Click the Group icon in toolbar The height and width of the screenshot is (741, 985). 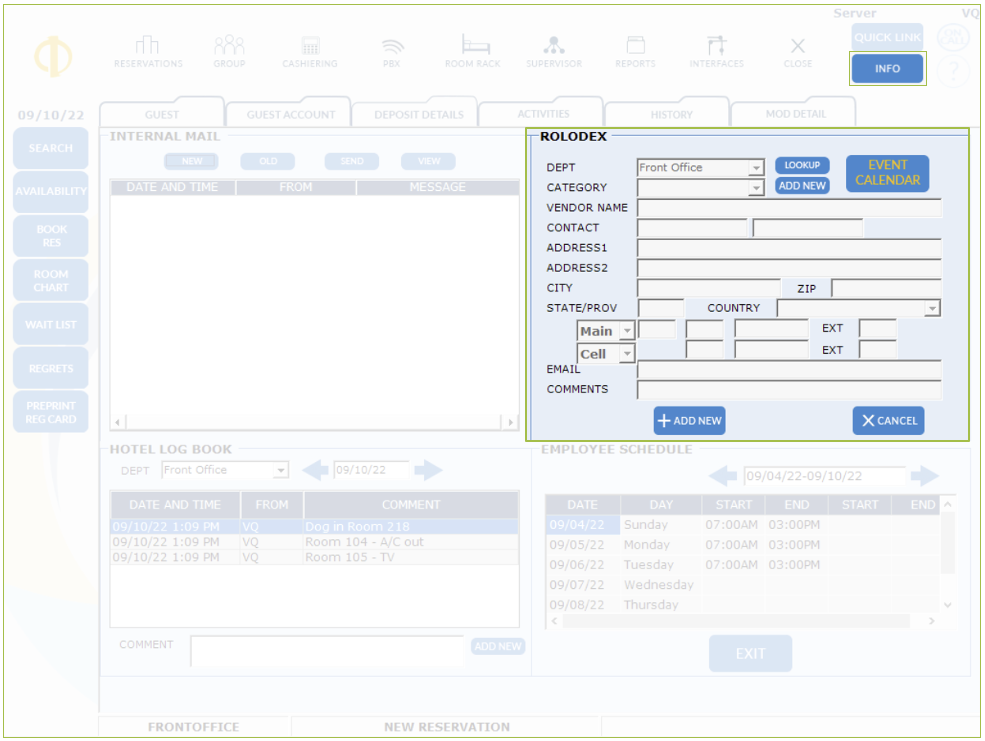pos(229,46)
